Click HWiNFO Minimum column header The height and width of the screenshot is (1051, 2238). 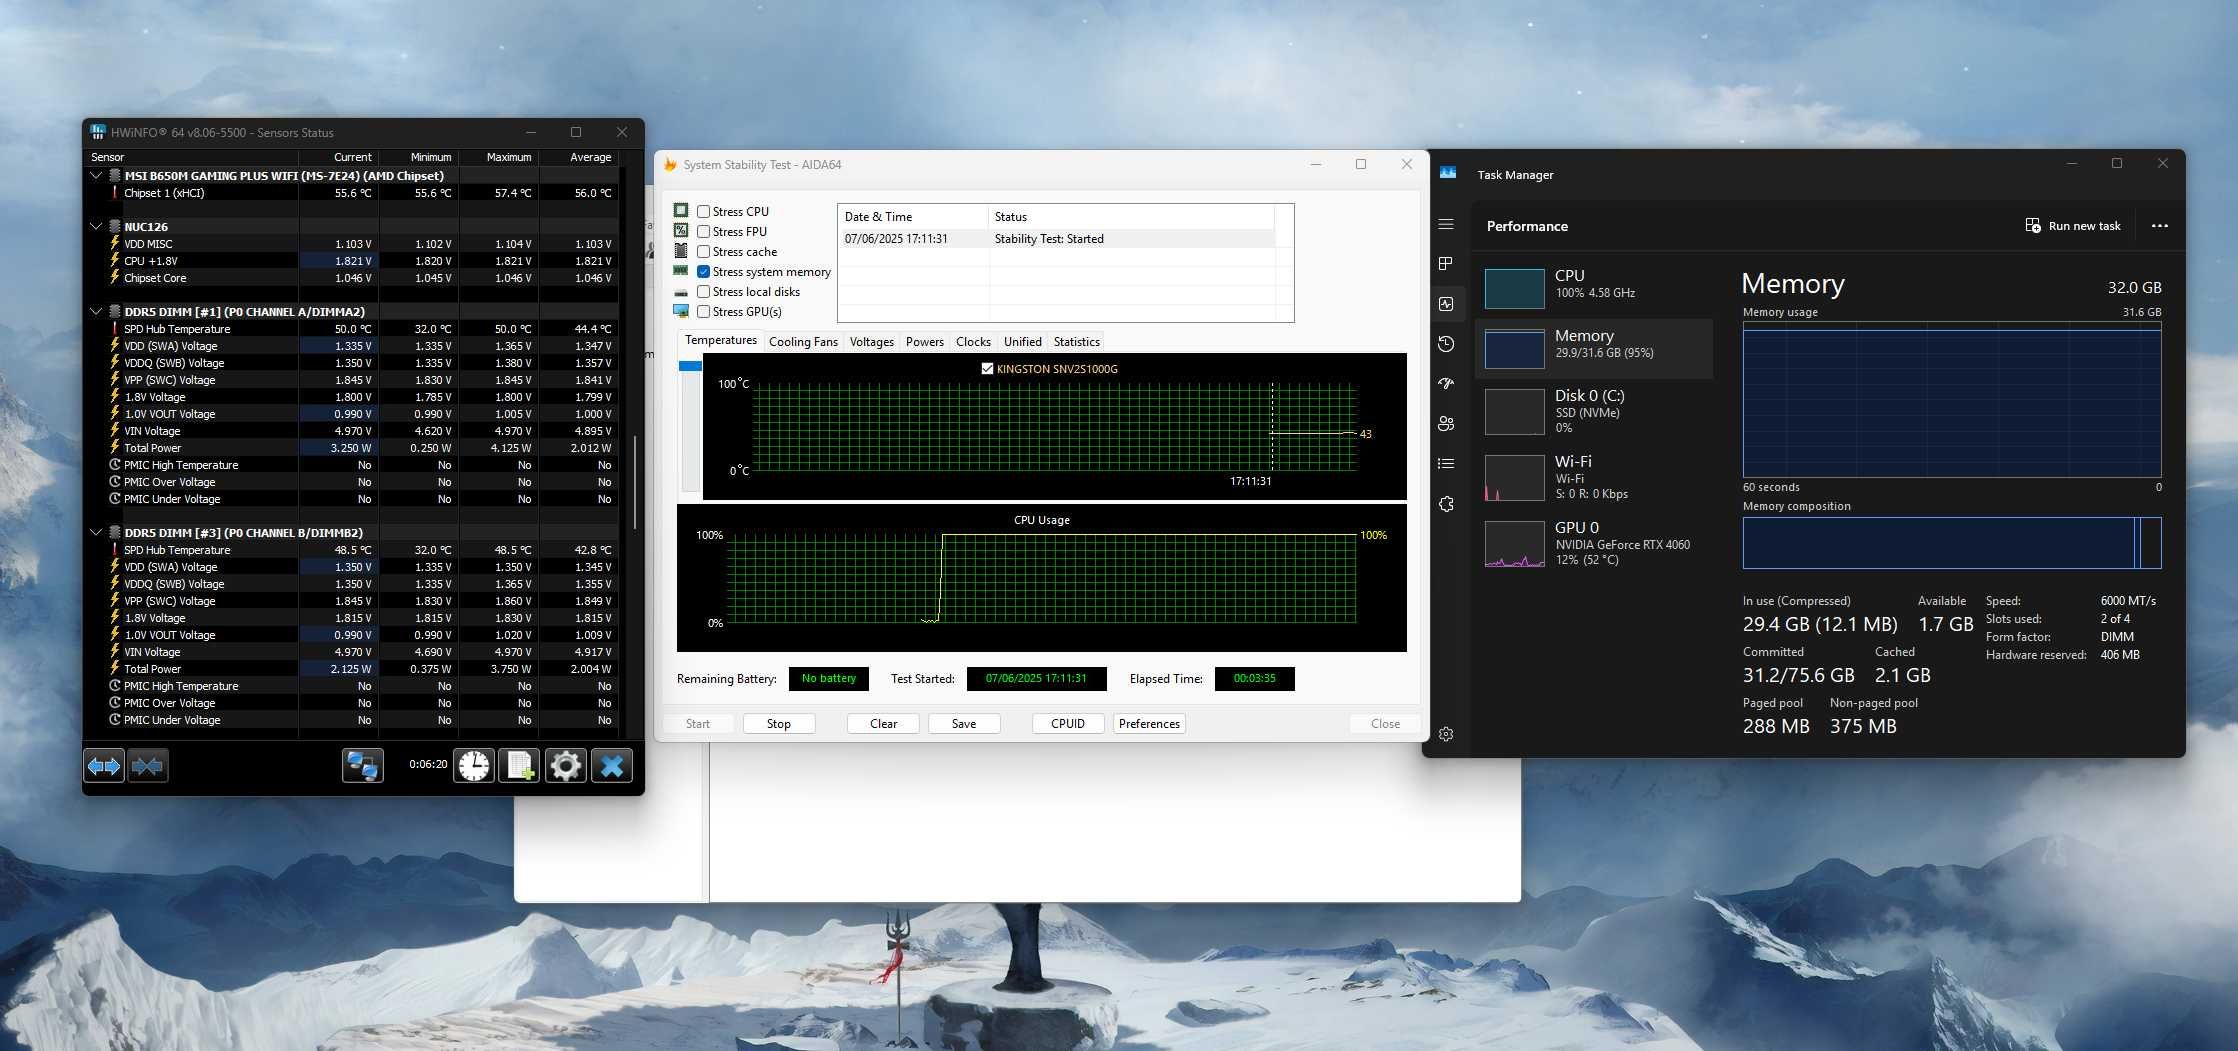(418, 157)
